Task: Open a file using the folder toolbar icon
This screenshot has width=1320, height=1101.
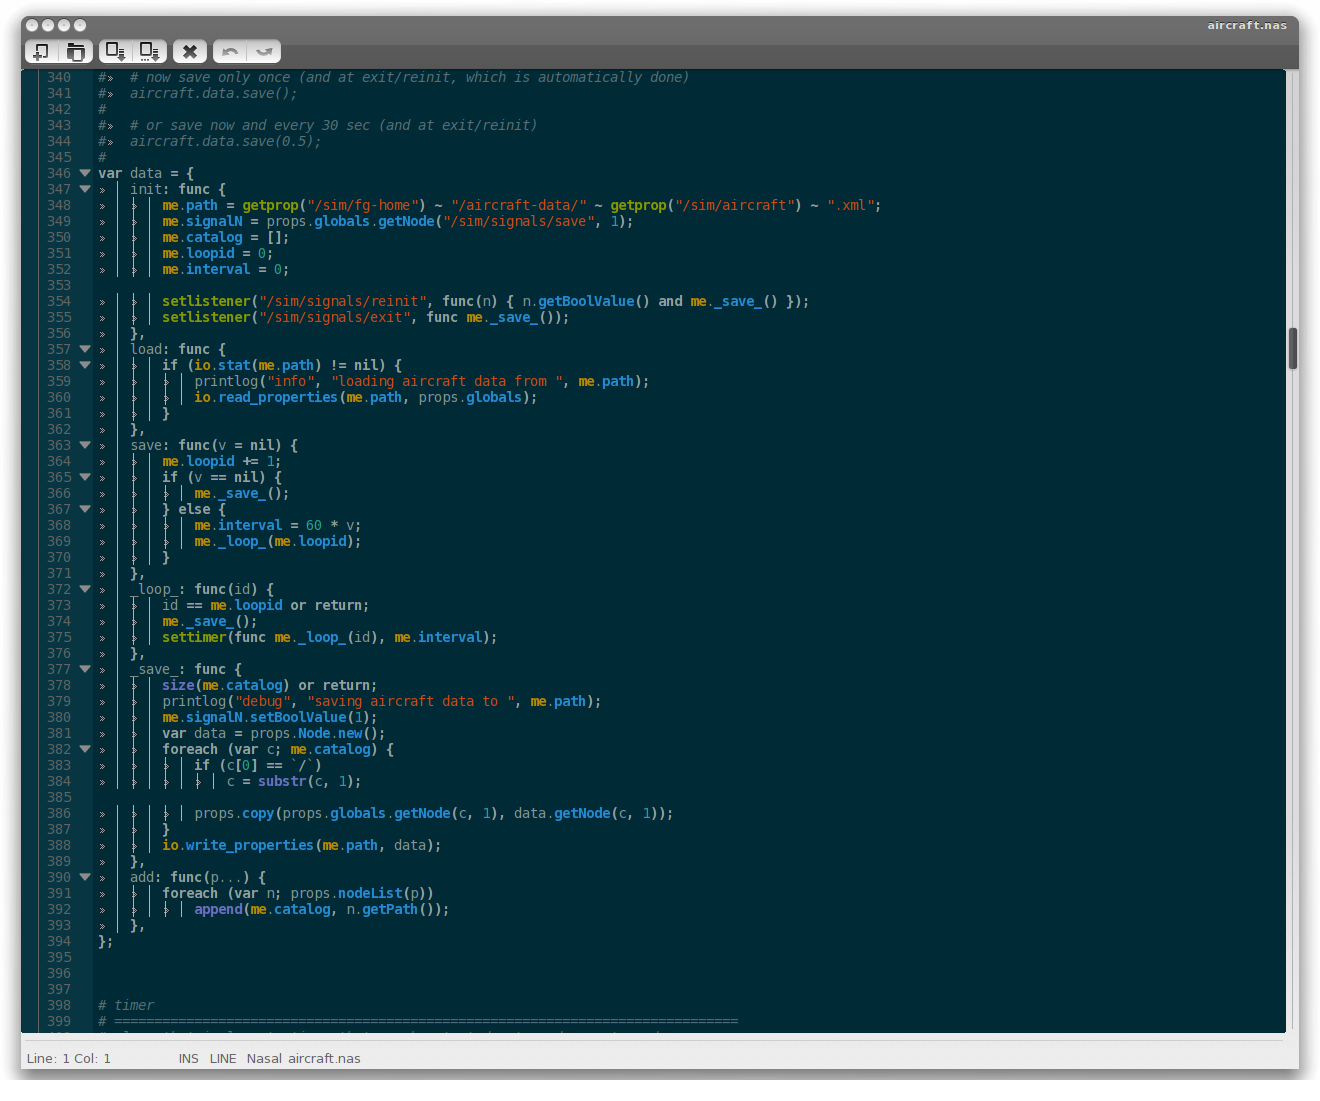Action: point(76,51)
